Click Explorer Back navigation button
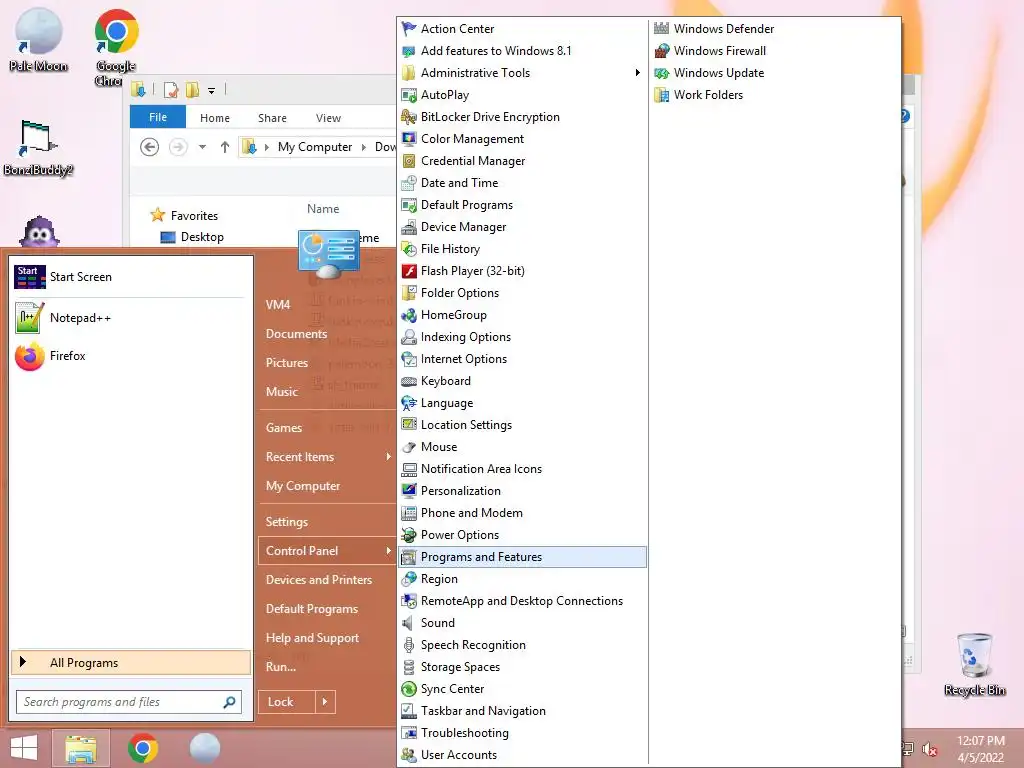Viewport: 1024px width, 768px height. (150, 148)
